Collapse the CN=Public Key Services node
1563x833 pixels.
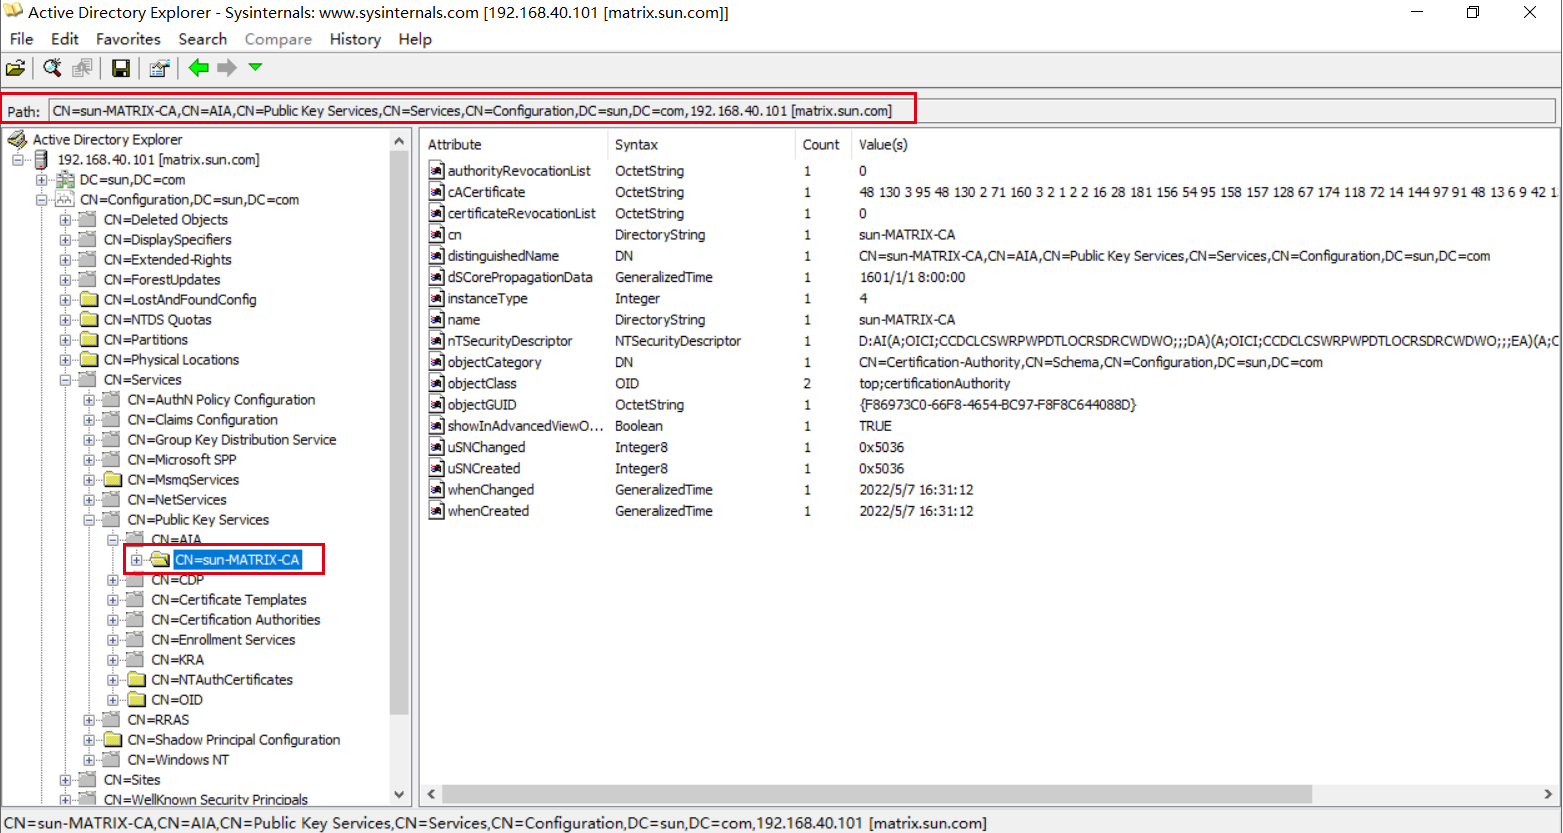point(89,520)
